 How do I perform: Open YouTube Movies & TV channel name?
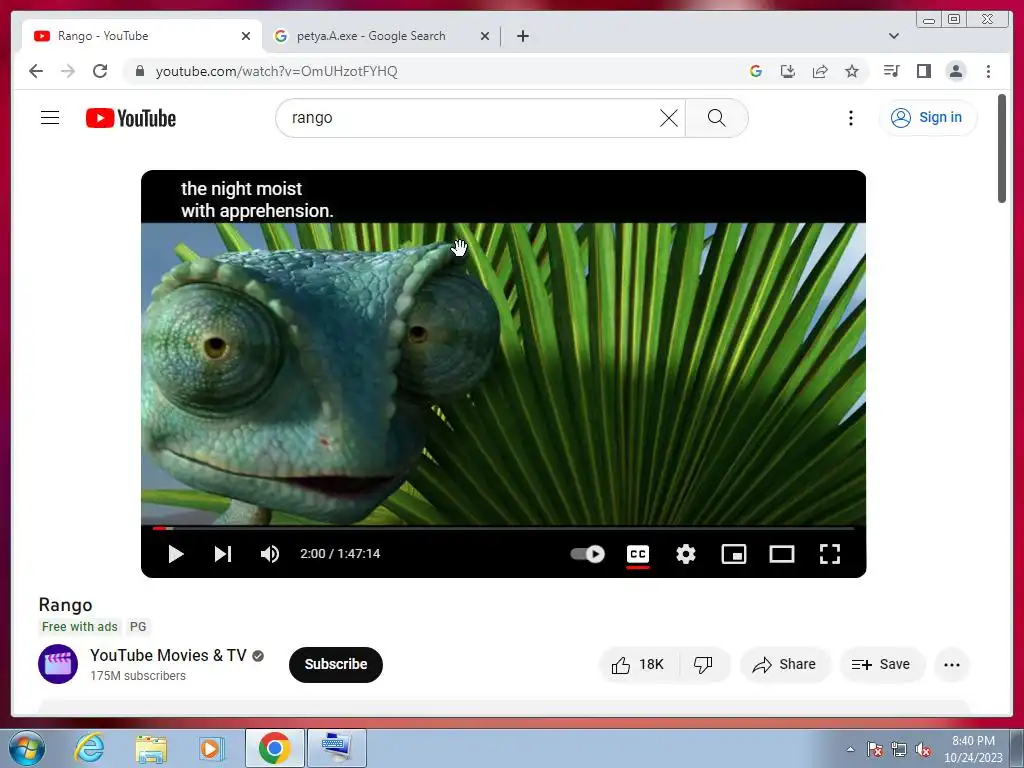[x=168, y=655]
